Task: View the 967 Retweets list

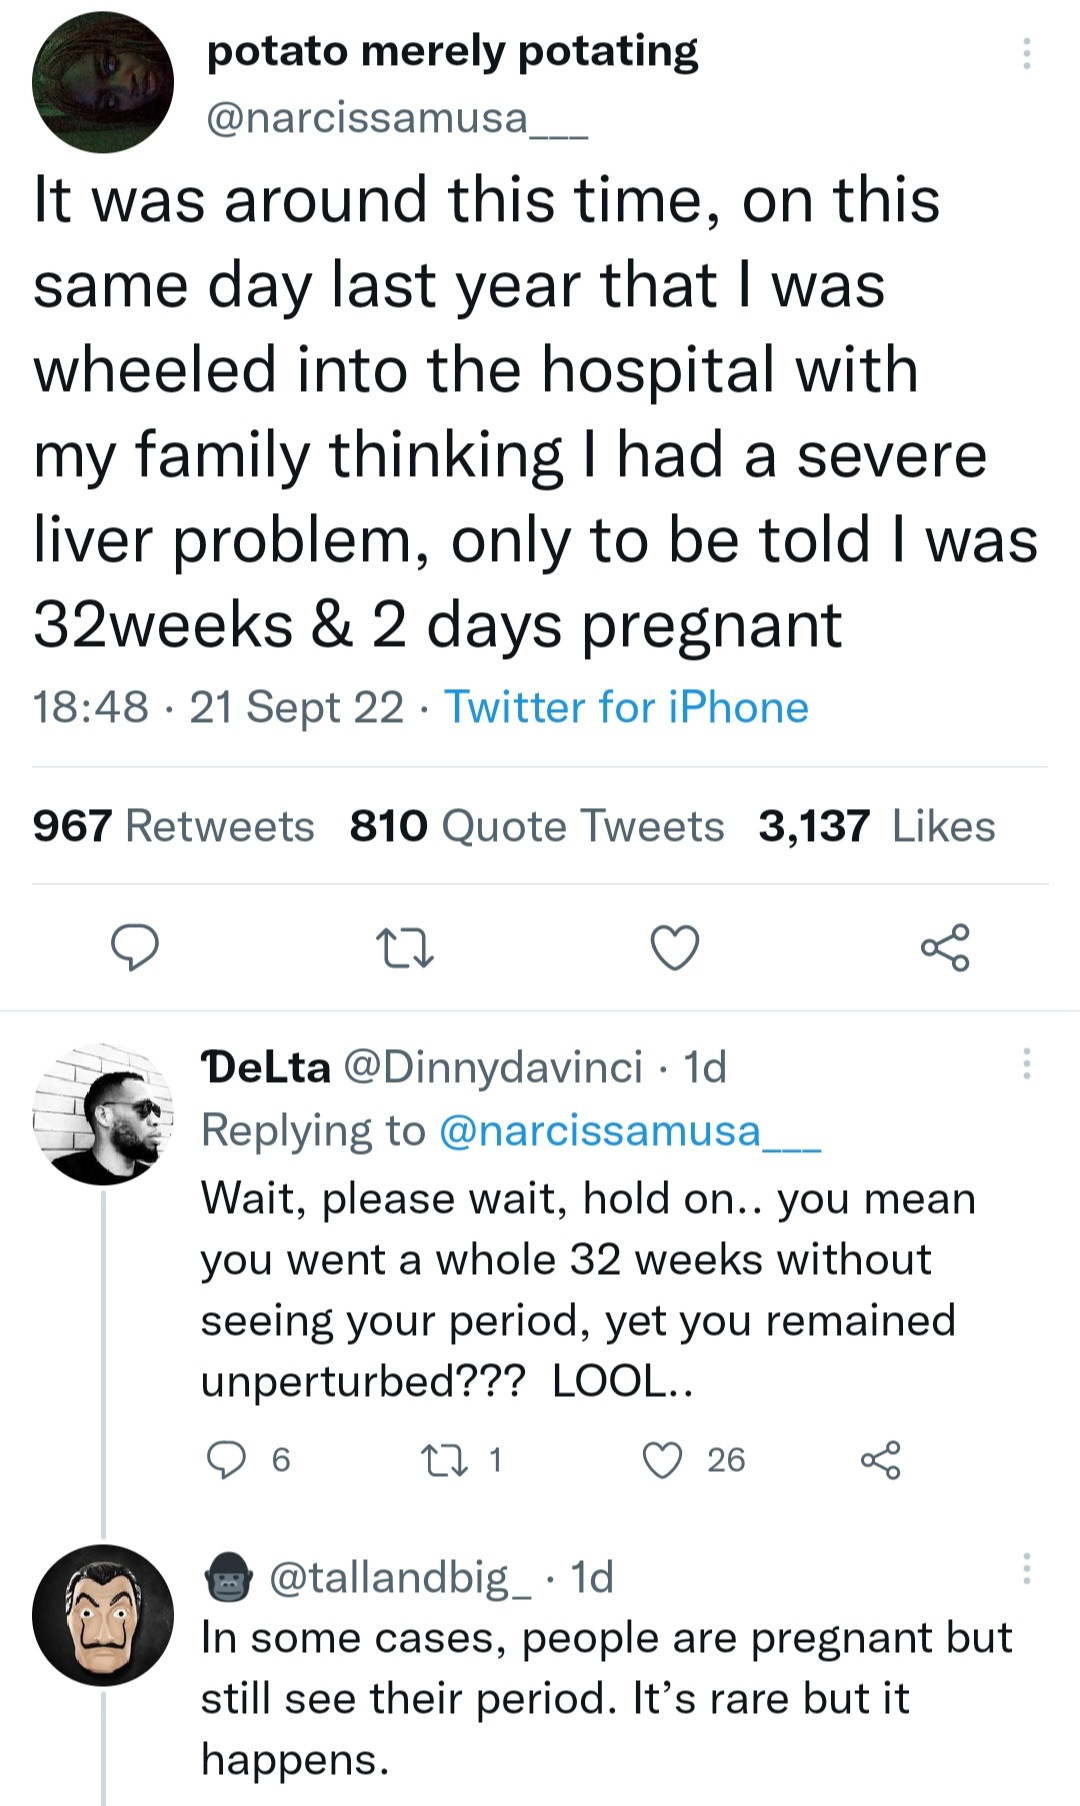Action: [x=174, y=826]
